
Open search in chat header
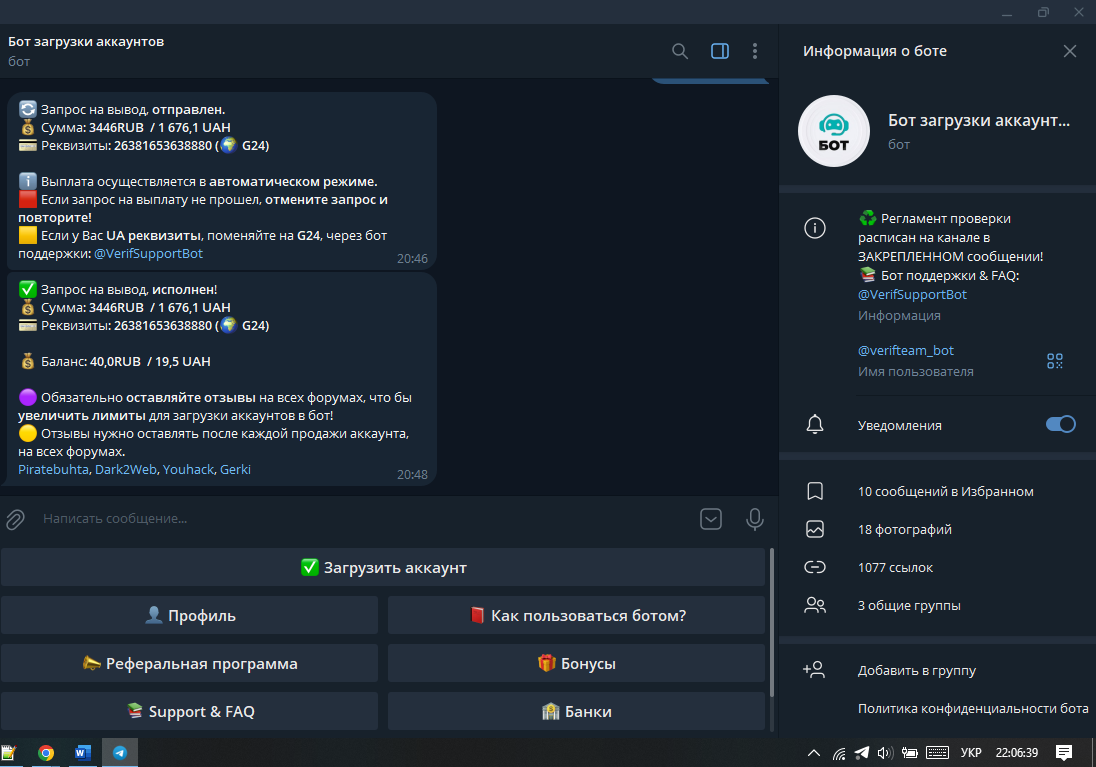[680, 51]
